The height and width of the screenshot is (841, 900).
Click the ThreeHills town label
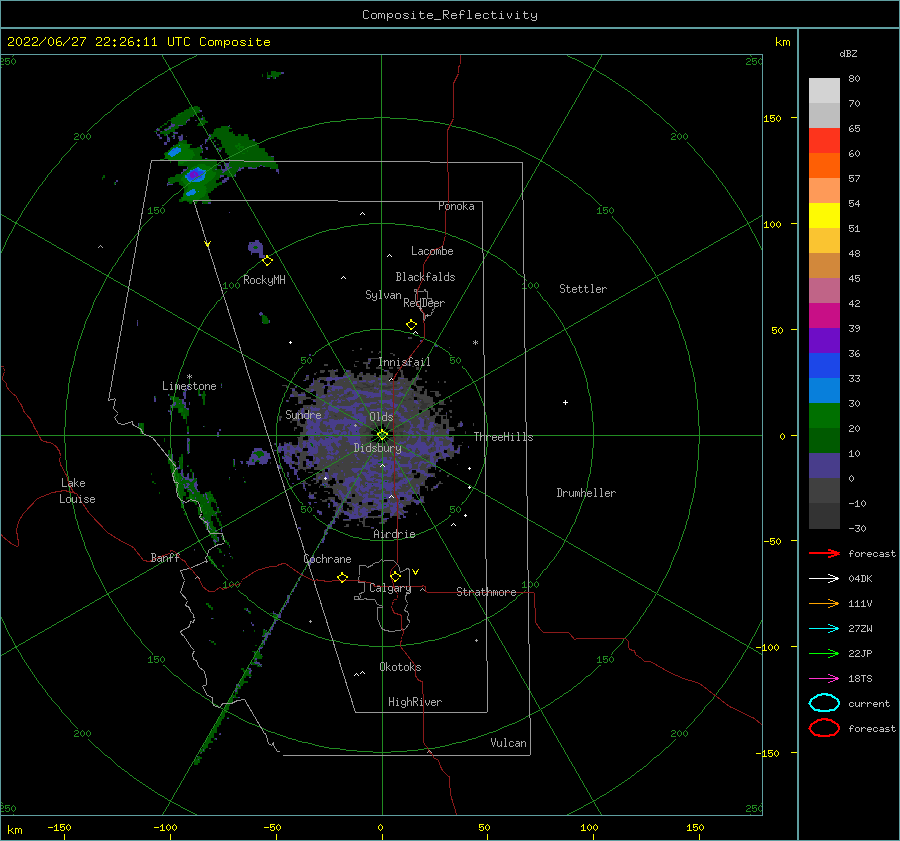pyautogui.click(x=503, y=437)
